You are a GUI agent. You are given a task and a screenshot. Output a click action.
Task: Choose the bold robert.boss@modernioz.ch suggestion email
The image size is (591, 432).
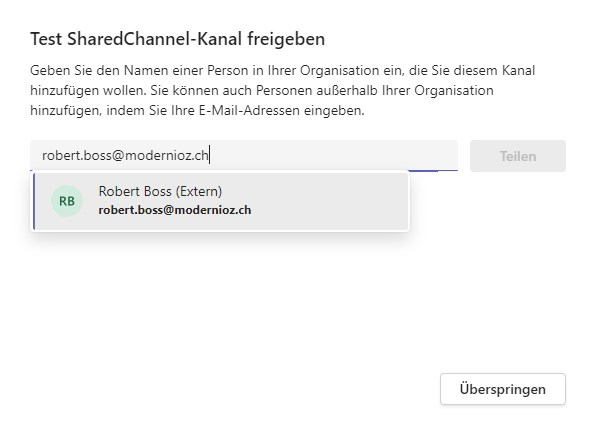click(175, 210)
